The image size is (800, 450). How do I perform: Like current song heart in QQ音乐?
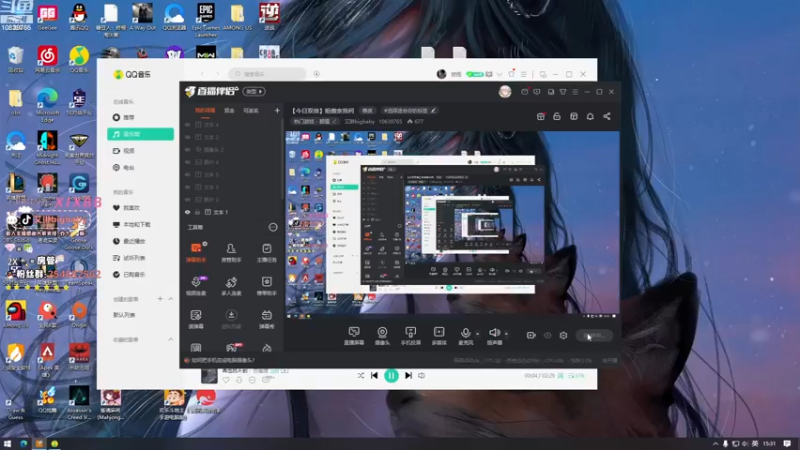226,380
